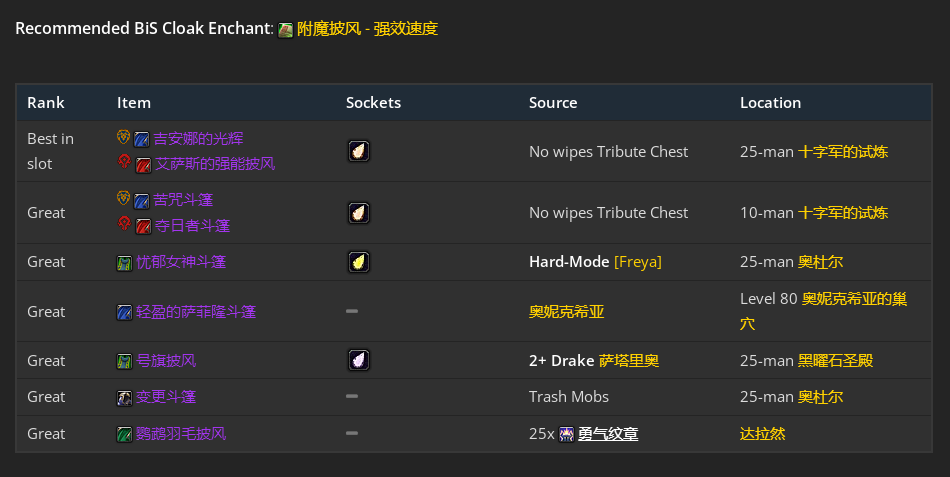Click the green icon beside 鹦鹉羽毛披风

[125, 434]
